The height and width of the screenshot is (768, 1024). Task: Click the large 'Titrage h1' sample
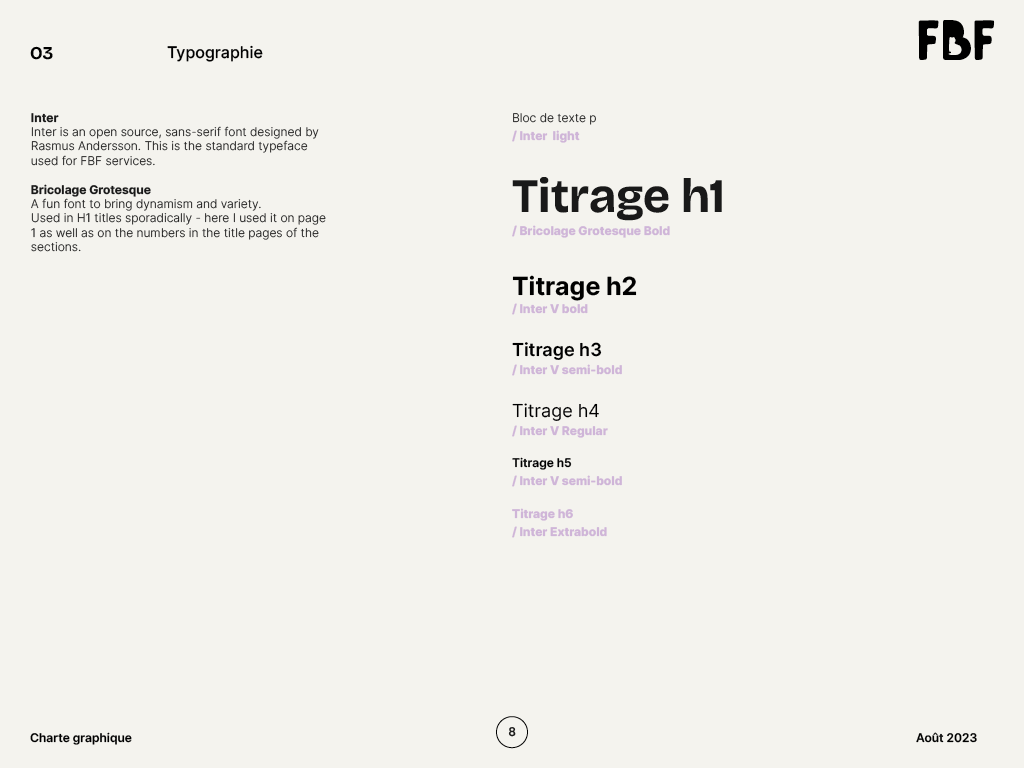pos(618,196)
